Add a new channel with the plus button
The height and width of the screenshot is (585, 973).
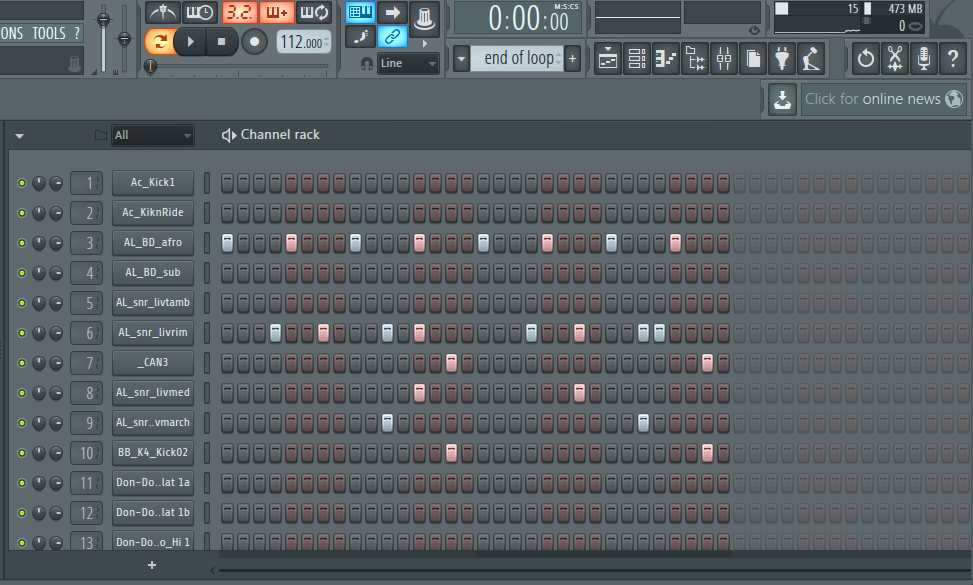click(151, 565)
